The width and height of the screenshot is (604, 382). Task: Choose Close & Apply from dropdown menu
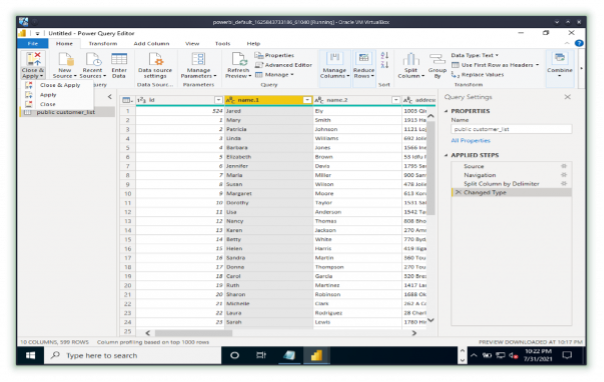coord(57,85)
